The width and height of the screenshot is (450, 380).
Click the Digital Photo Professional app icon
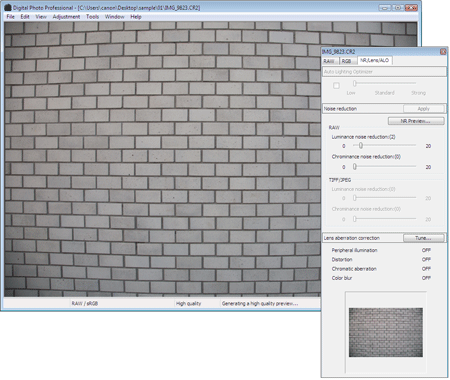point(7,7)
